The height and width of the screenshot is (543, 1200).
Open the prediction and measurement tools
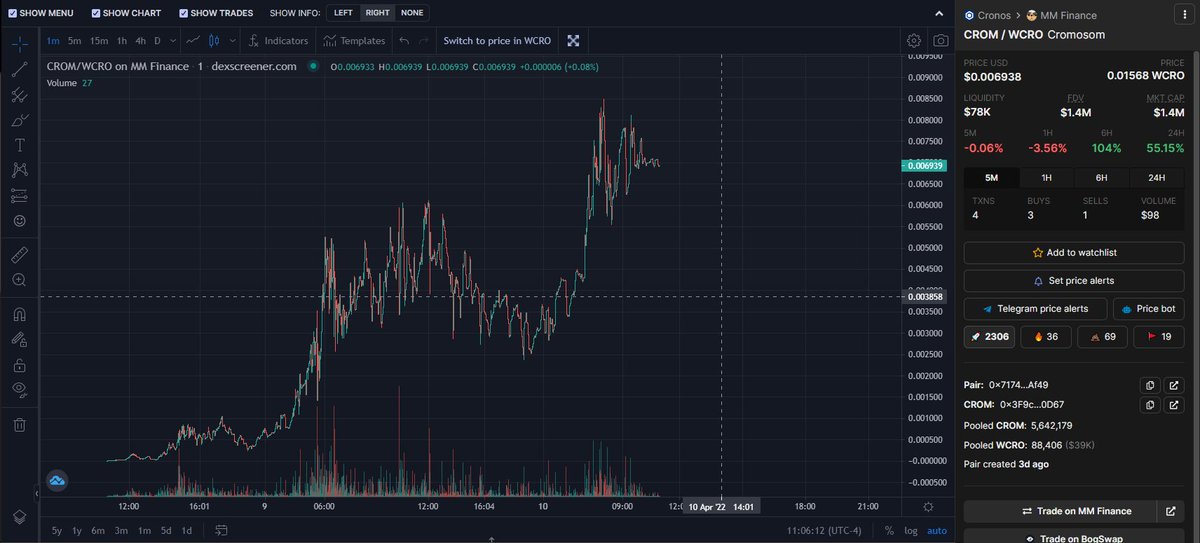[x=19, y=195]
